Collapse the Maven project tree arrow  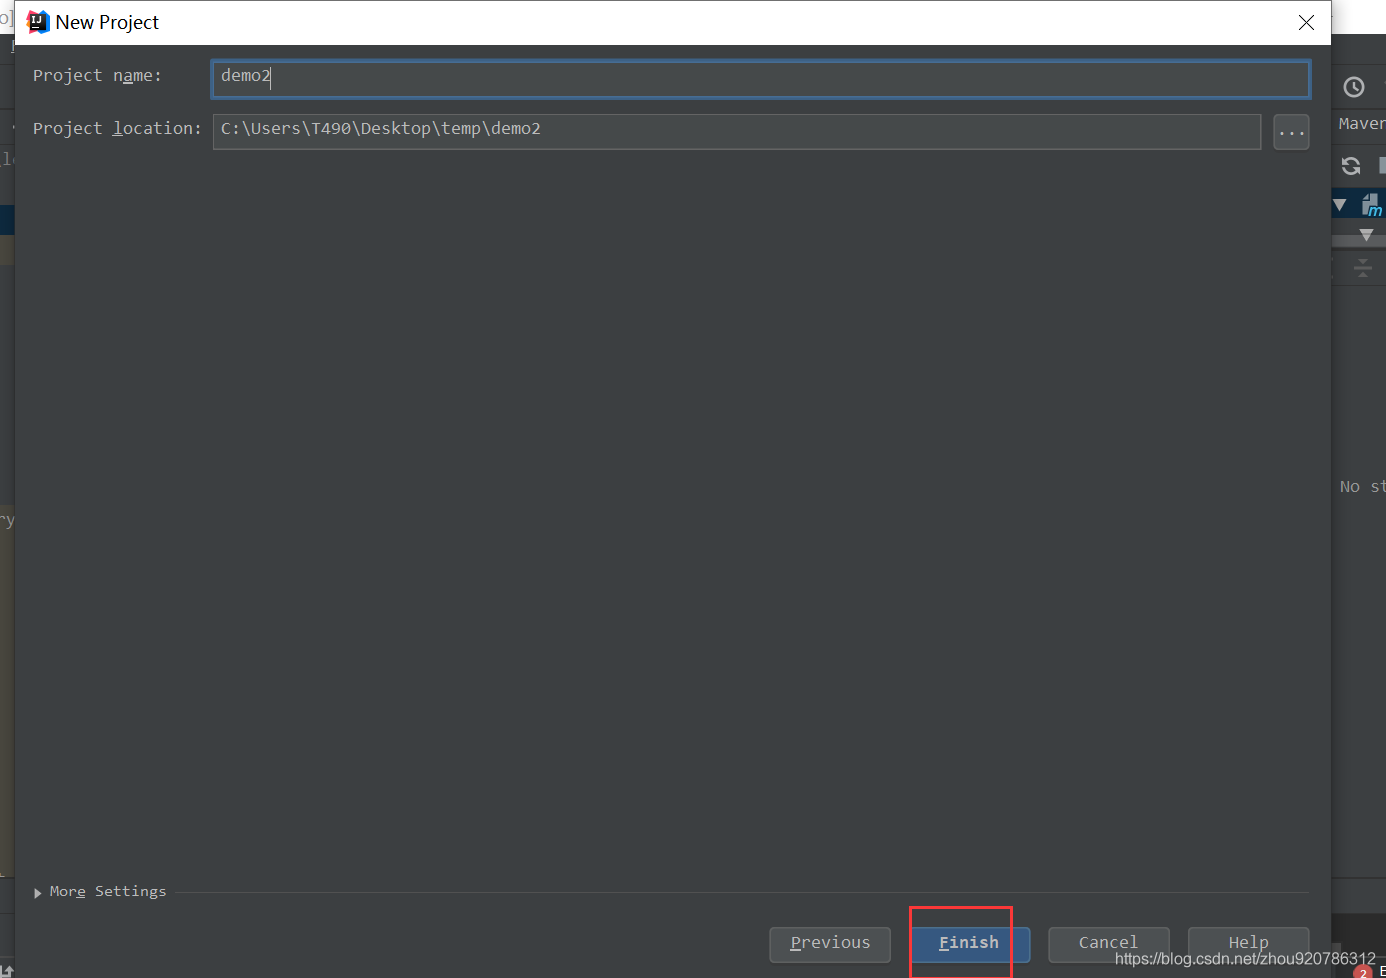click(1340, 205)
